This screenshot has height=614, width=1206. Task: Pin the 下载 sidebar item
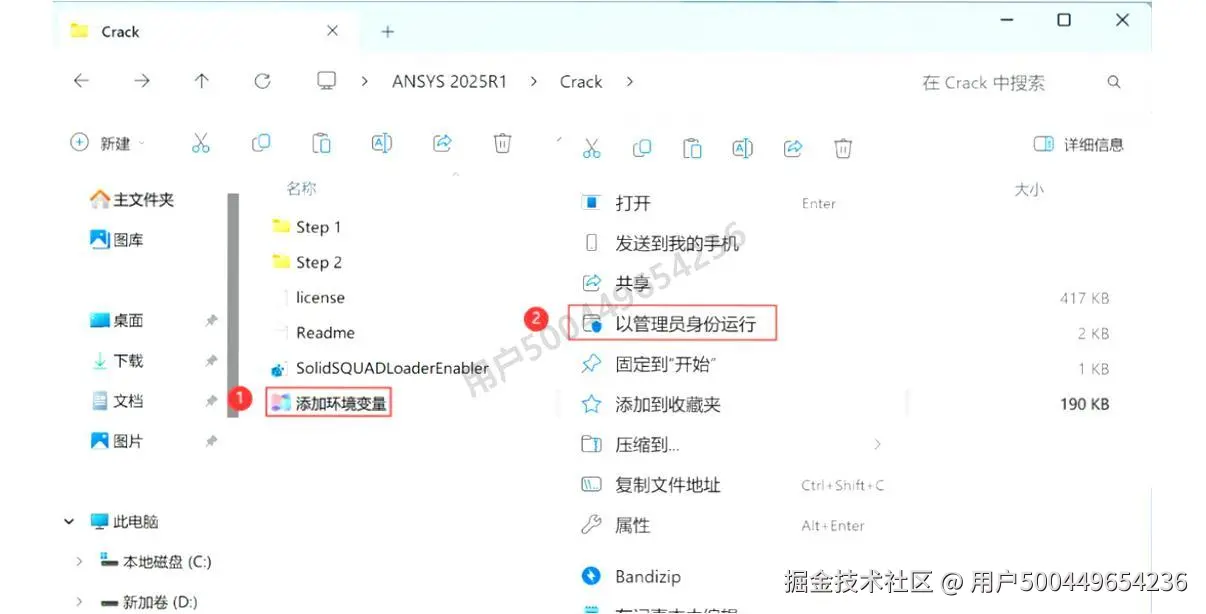211,361
